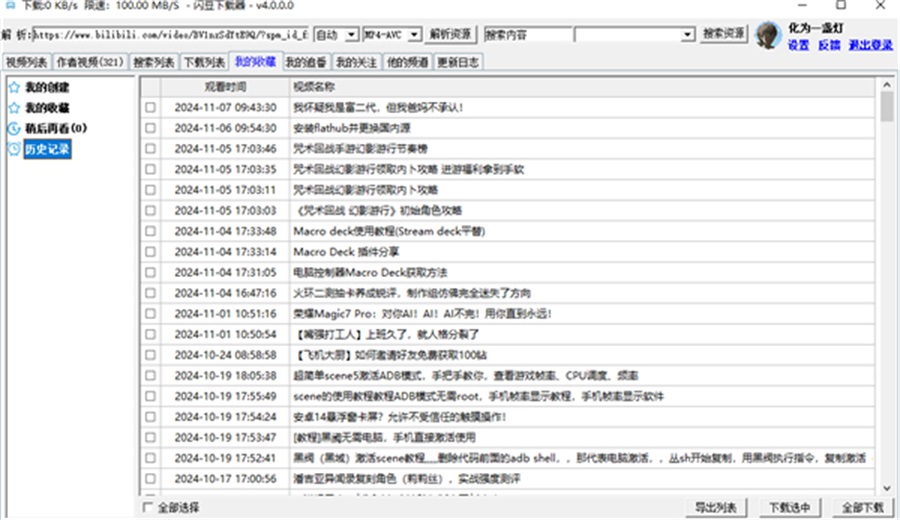Click the 视频名称 column header
Viewport: 900px width, 520px height.
582,87
